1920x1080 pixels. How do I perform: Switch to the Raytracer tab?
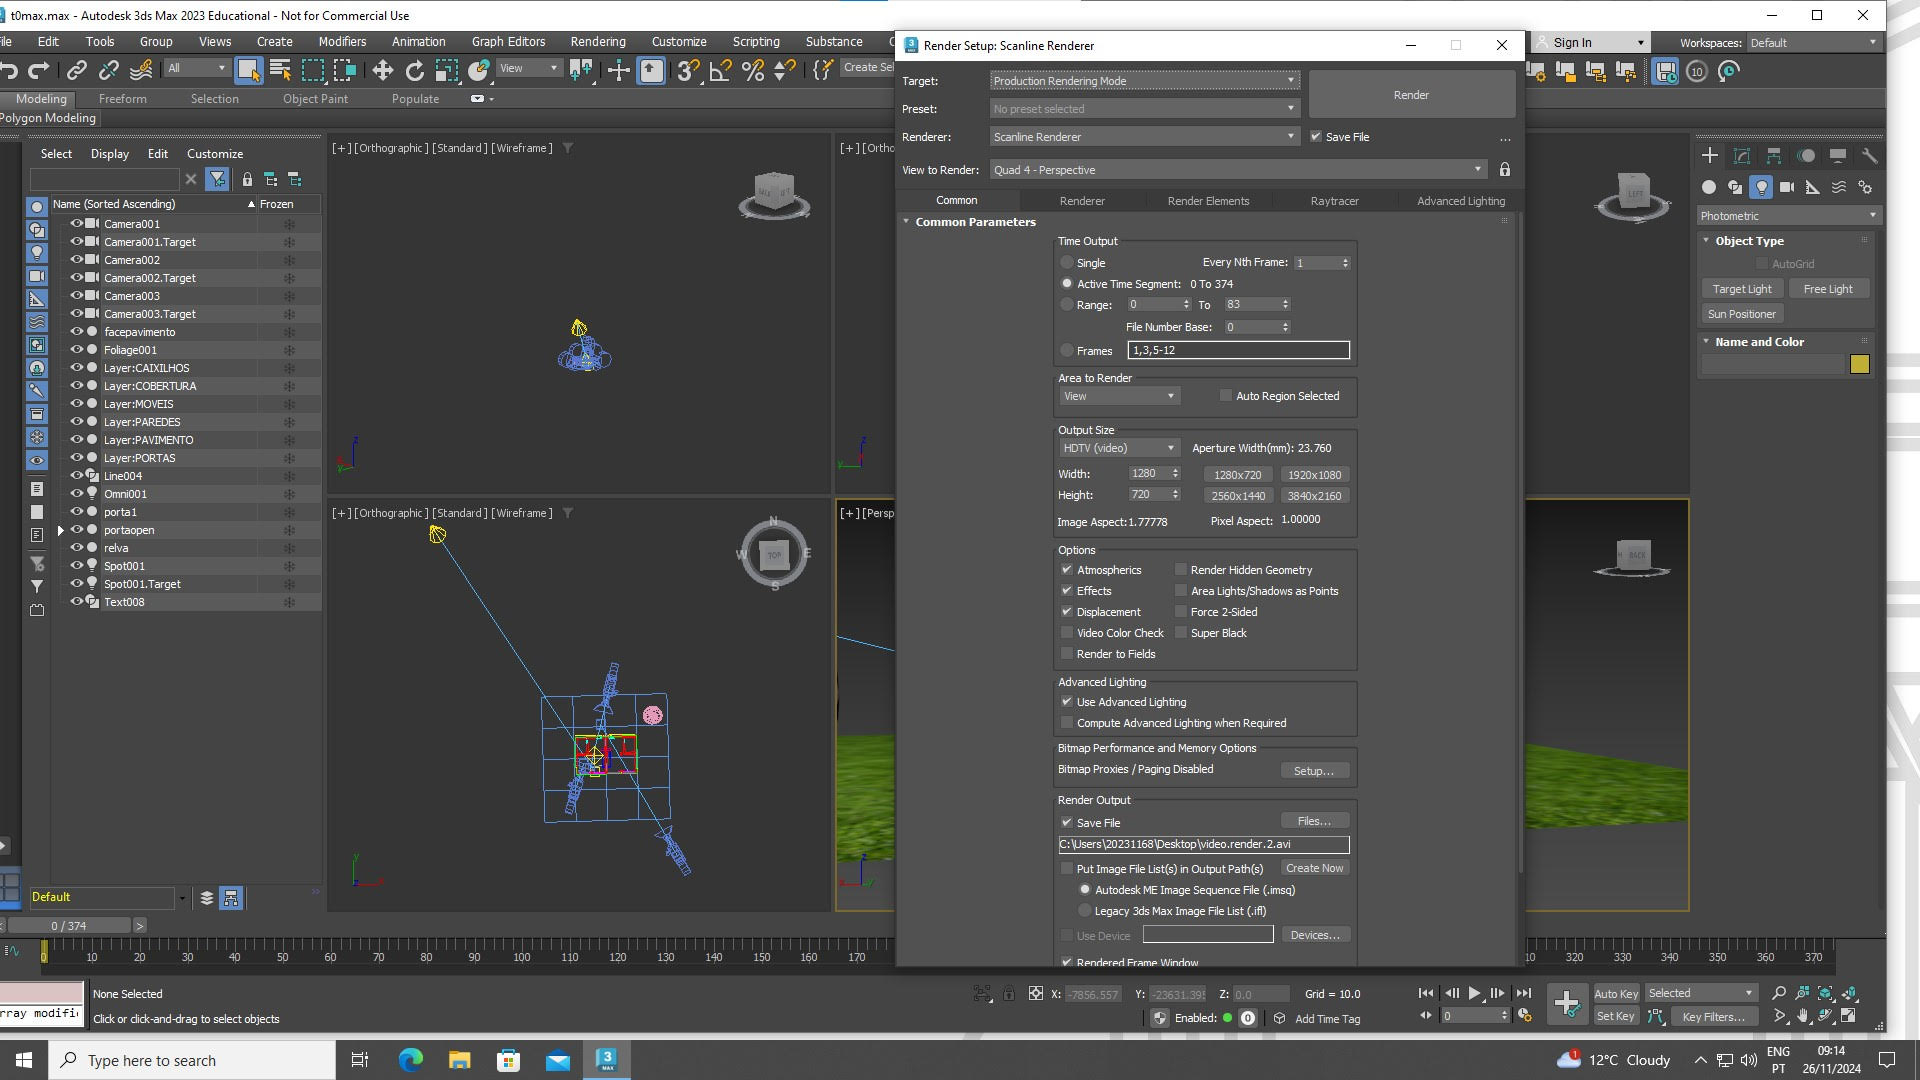click(1334, 201)
